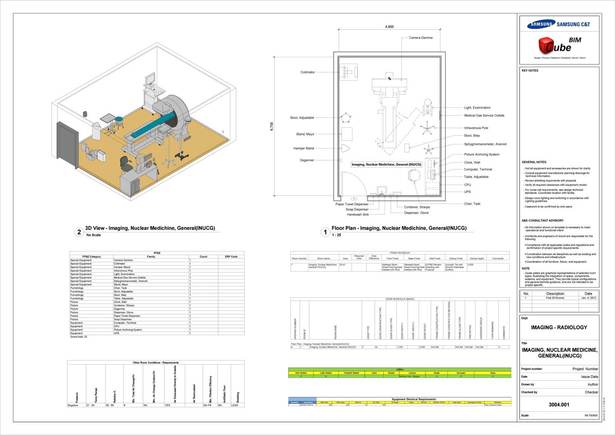This screenshot has height=435, width=615.
Task: Click the "Issue Date" value field
Action: pyautogui.click(x=589, y=377)
